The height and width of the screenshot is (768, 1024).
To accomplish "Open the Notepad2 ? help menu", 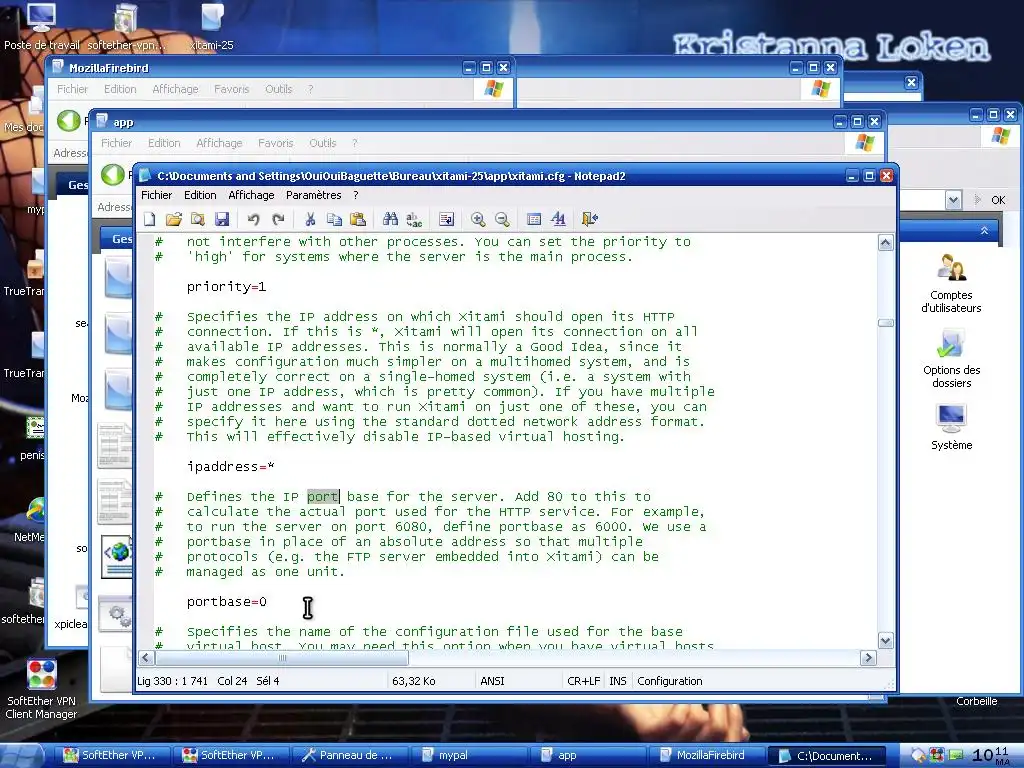I will [x=356, y=195].
